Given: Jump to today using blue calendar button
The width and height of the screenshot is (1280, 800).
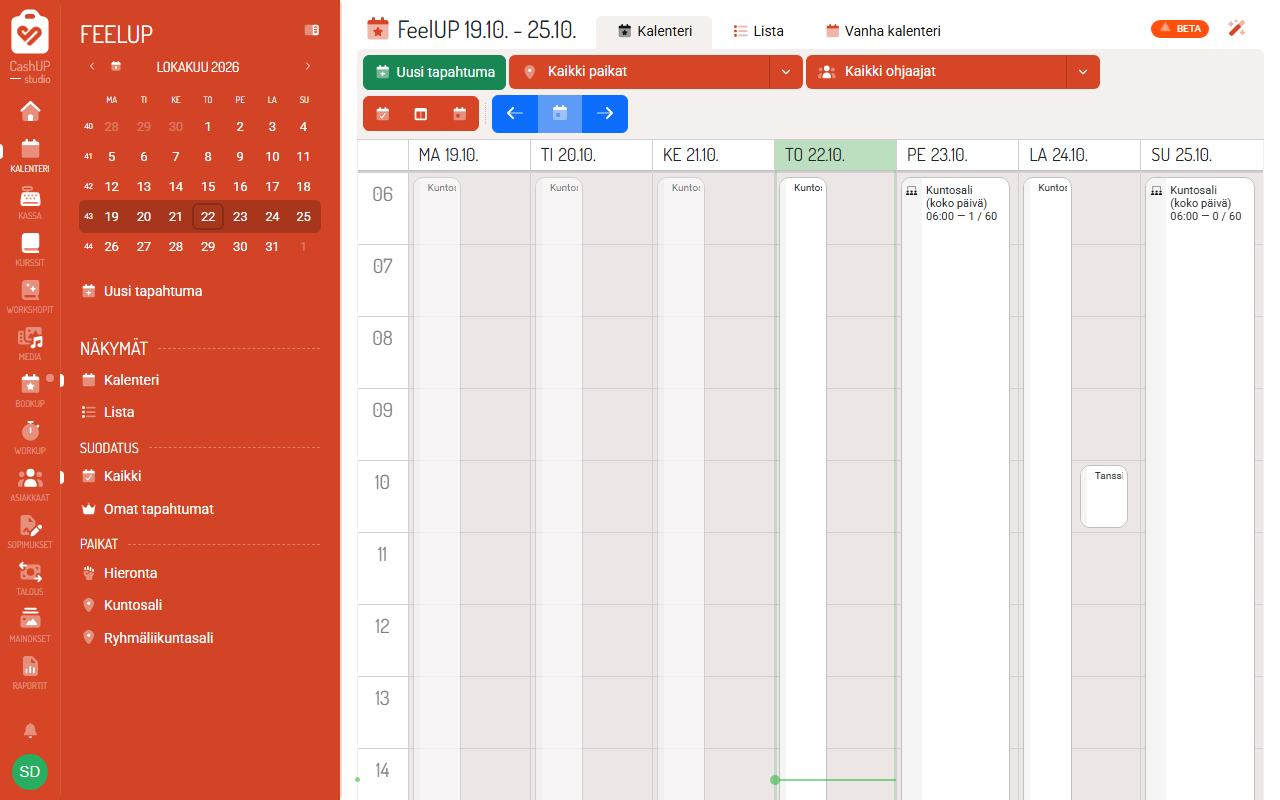Looking at the screenshot, I should pyautogui.click(x=560, y=114).
